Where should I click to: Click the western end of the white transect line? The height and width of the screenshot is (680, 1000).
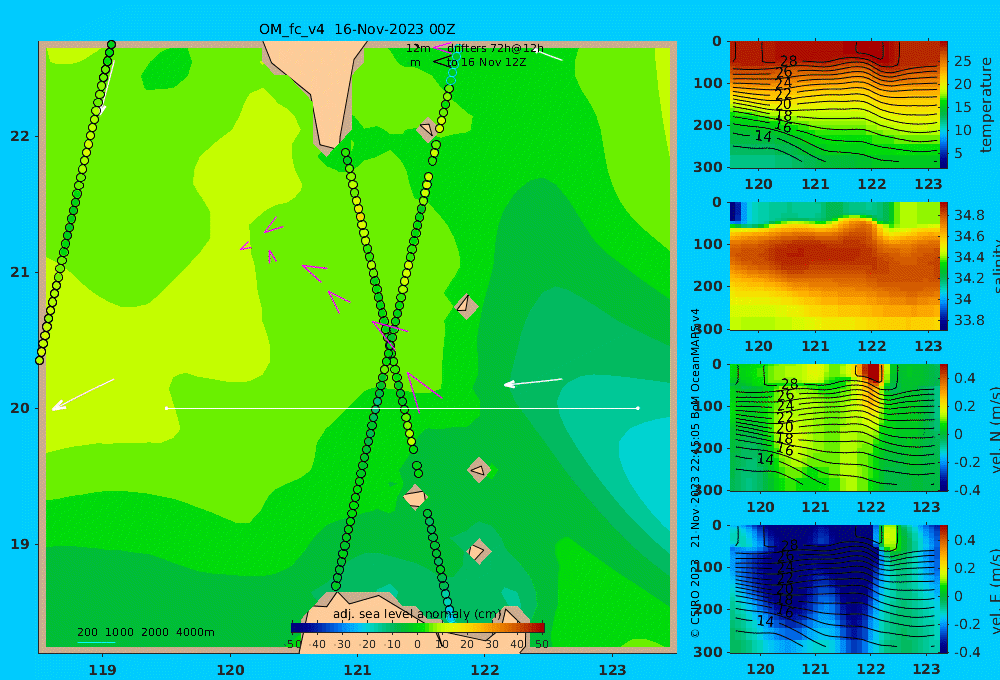(x=166, y=408)
